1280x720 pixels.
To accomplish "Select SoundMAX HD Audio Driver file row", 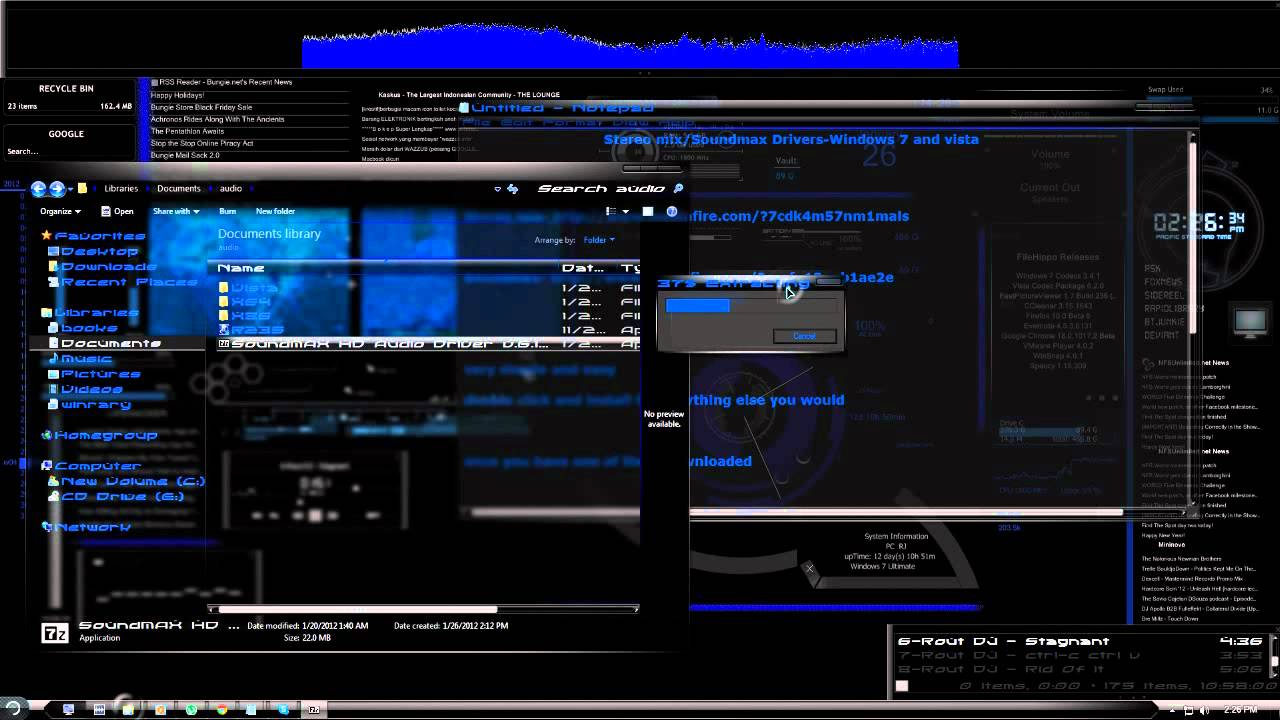I will pos(428,343).
